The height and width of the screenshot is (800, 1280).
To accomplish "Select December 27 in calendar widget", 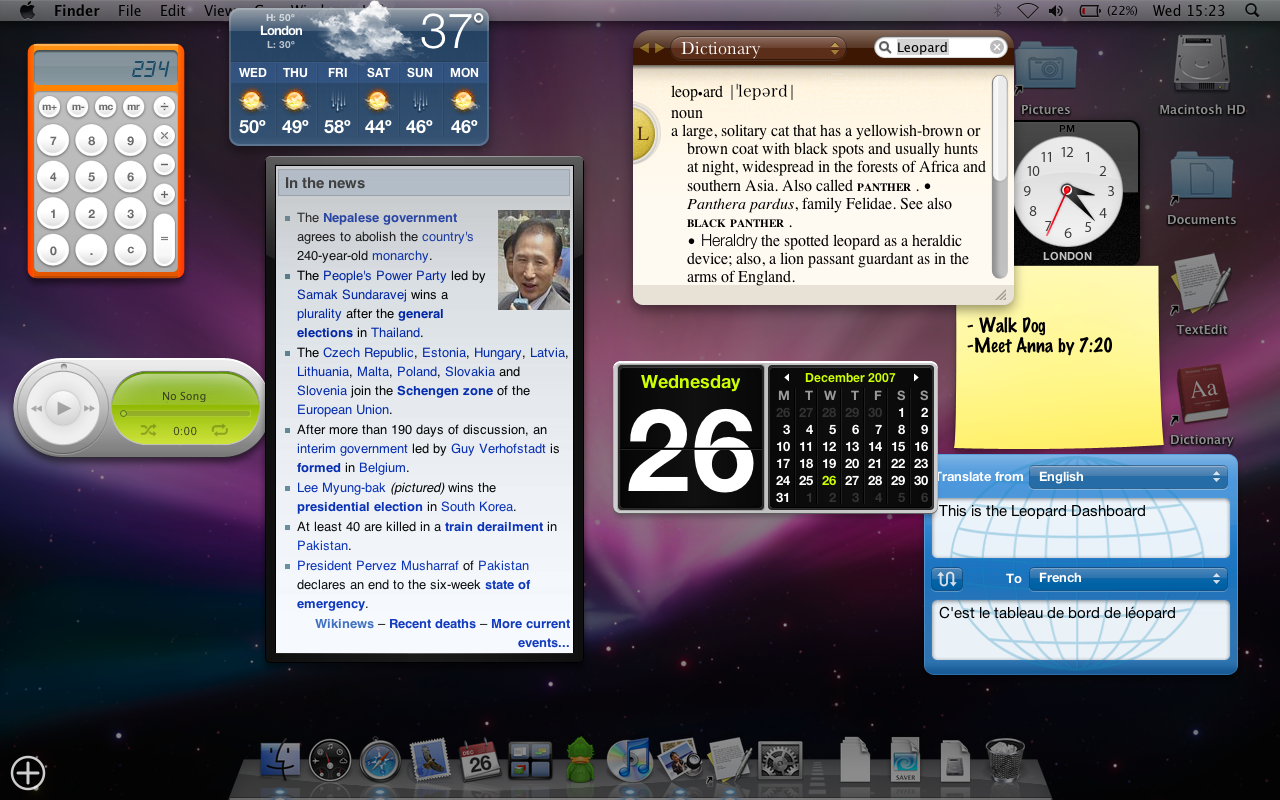I will tap(852, 480).
